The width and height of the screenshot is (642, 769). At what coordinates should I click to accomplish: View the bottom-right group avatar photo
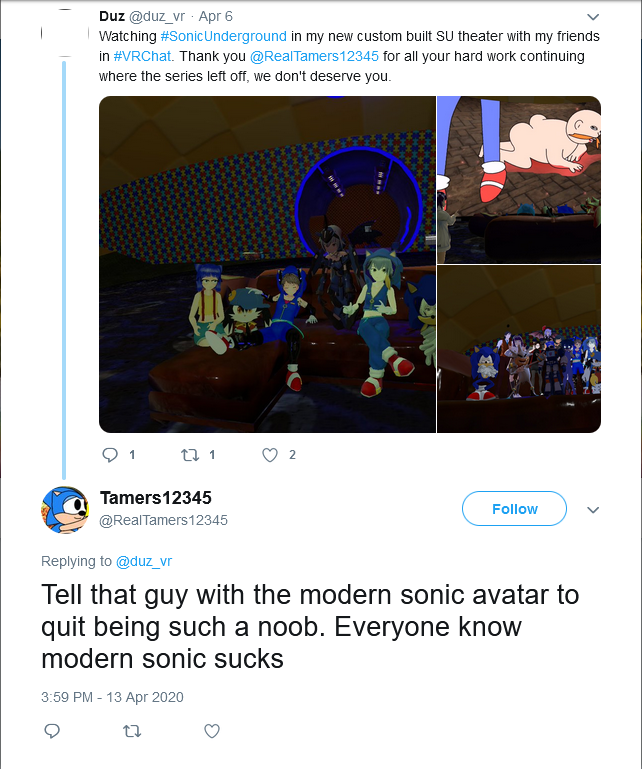pyautogui.click(x=519, y=348)
